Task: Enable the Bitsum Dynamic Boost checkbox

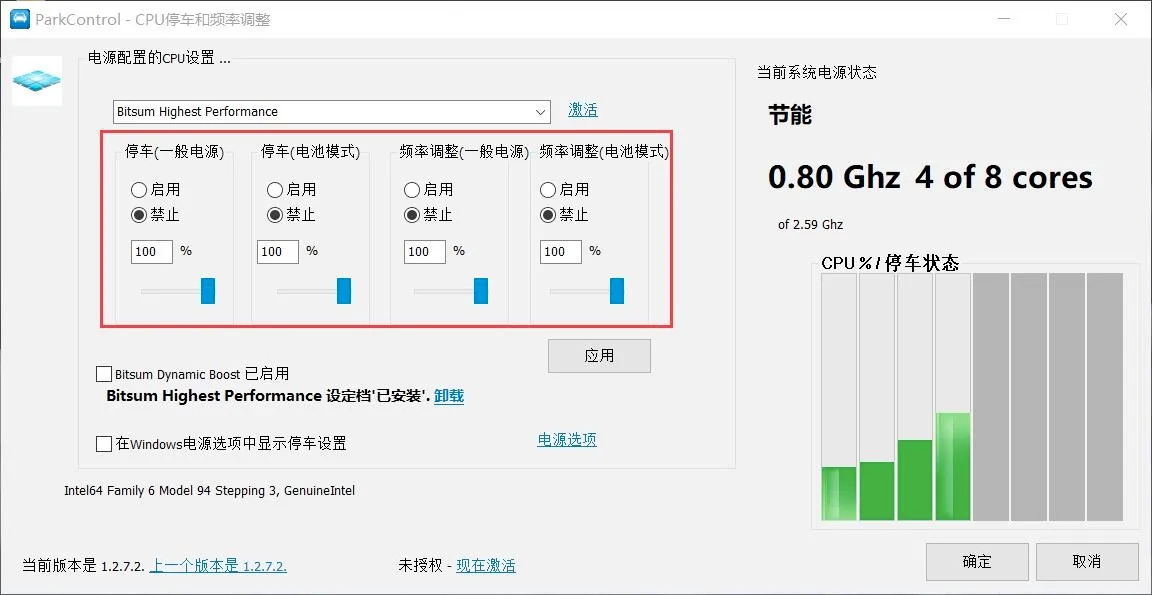Action: coord(103,373)
